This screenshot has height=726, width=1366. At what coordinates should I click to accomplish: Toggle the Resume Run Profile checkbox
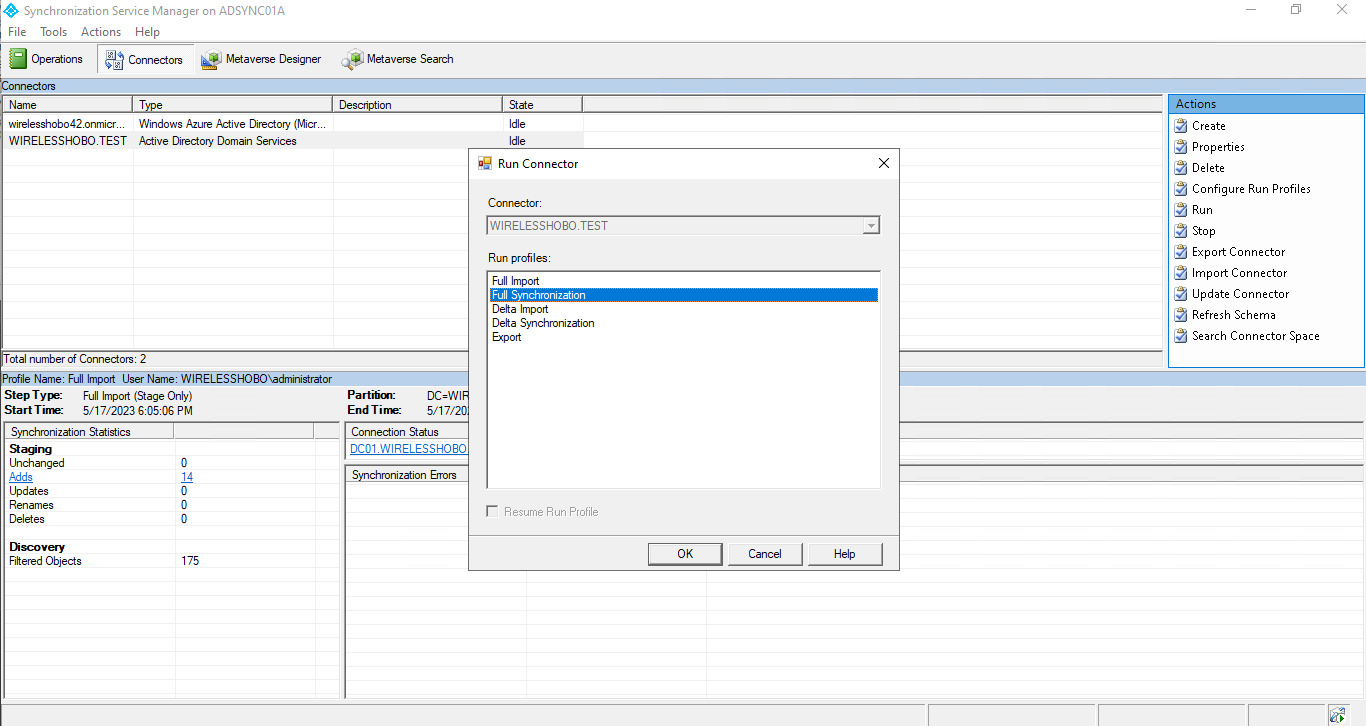pyautogui.click(x=492, y=512)
